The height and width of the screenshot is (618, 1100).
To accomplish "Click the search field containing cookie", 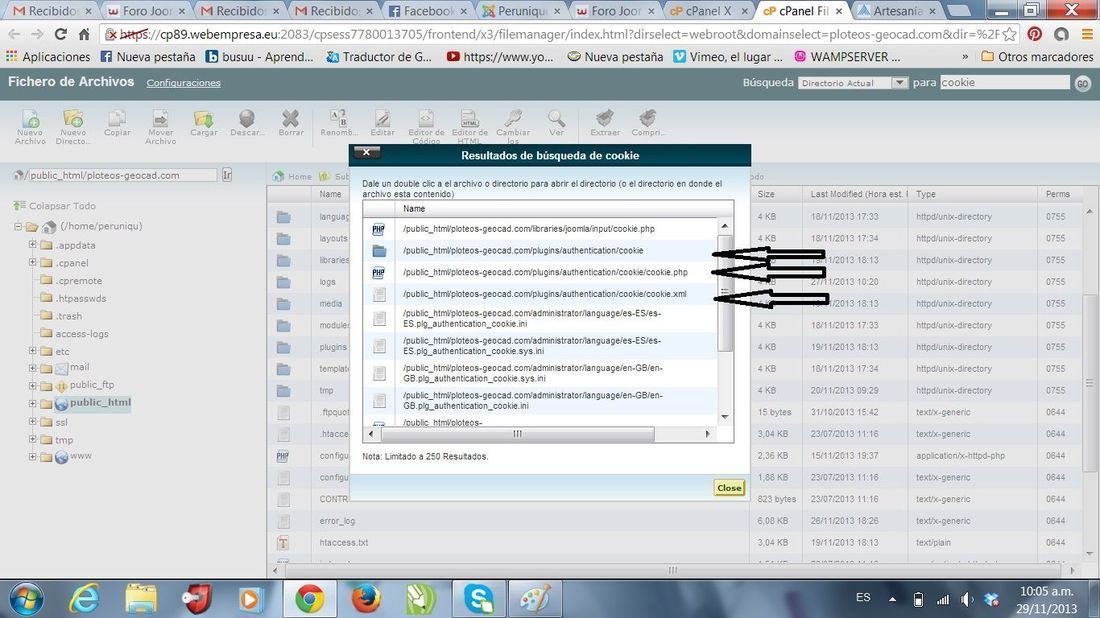I will [1004, 83].
